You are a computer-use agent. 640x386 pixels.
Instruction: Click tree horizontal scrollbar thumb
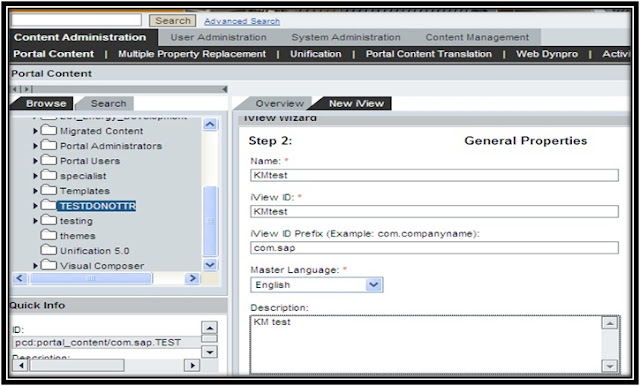(91, 278)
